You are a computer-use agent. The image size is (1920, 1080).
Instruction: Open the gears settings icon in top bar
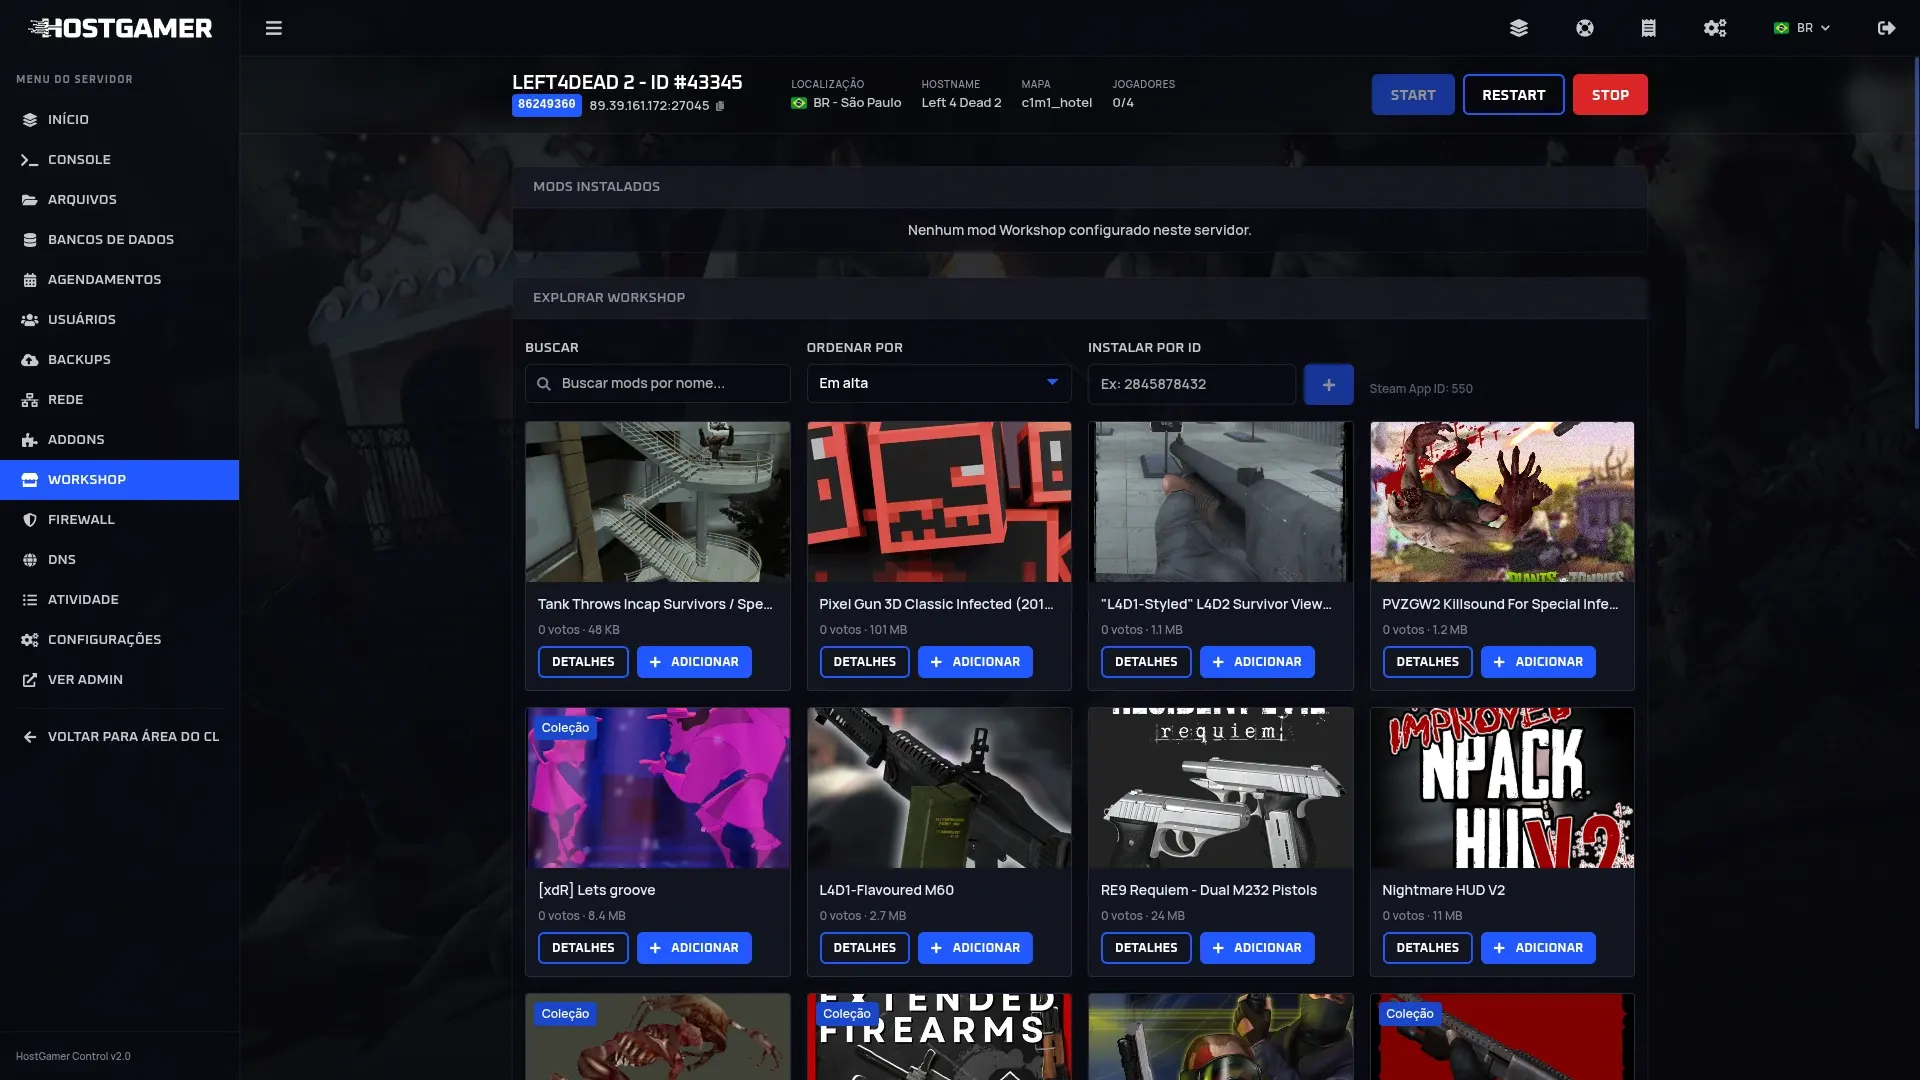pyautogui.click(x=1715, y=28)
